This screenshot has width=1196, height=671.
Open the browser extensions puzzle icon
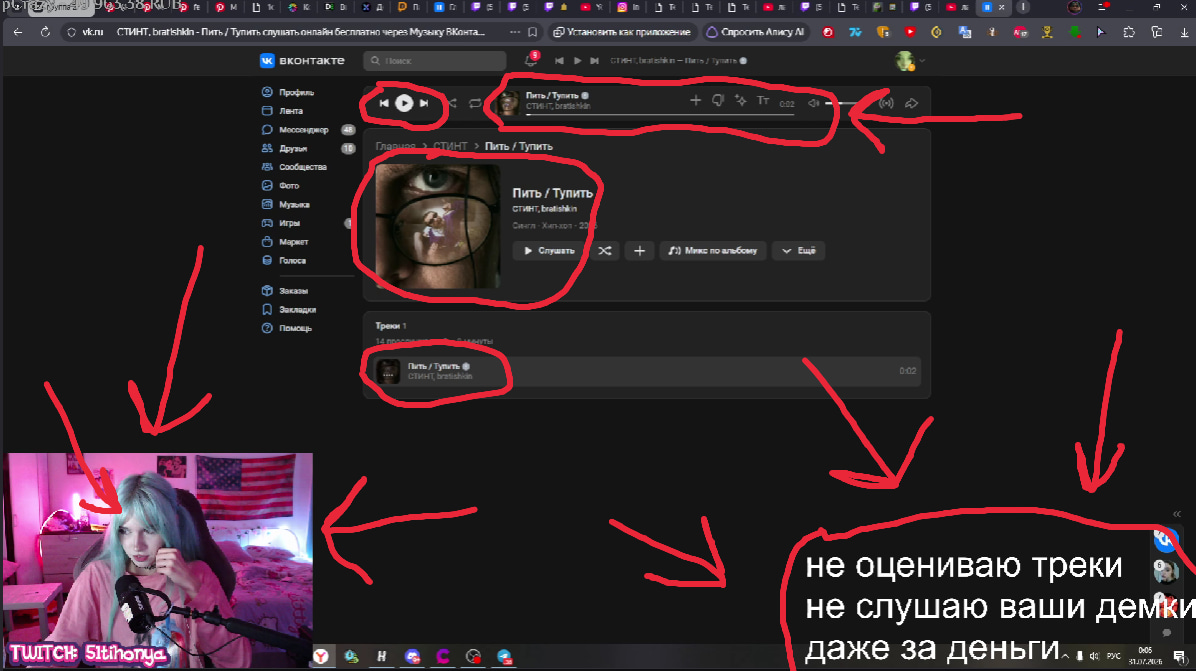click(x=1130, y=32)
